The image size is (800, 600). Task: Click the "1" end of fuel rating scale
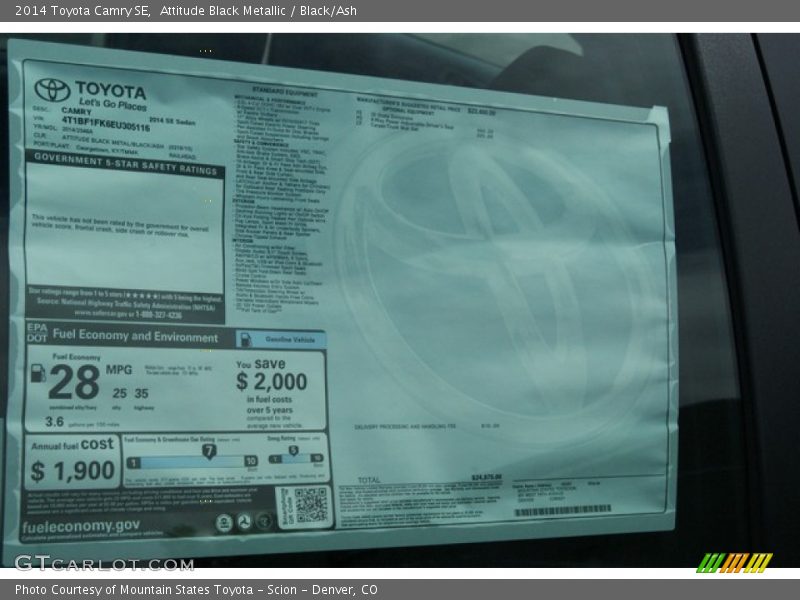point(134,463)
